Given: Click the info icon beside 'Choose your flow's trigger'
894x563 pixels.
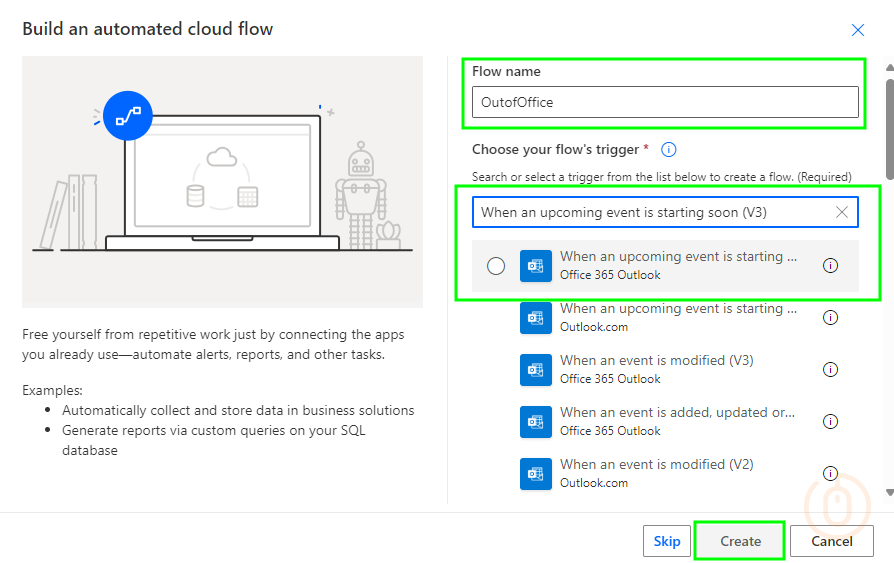Looking at the screenshot, I should click(x=669, y=150).
